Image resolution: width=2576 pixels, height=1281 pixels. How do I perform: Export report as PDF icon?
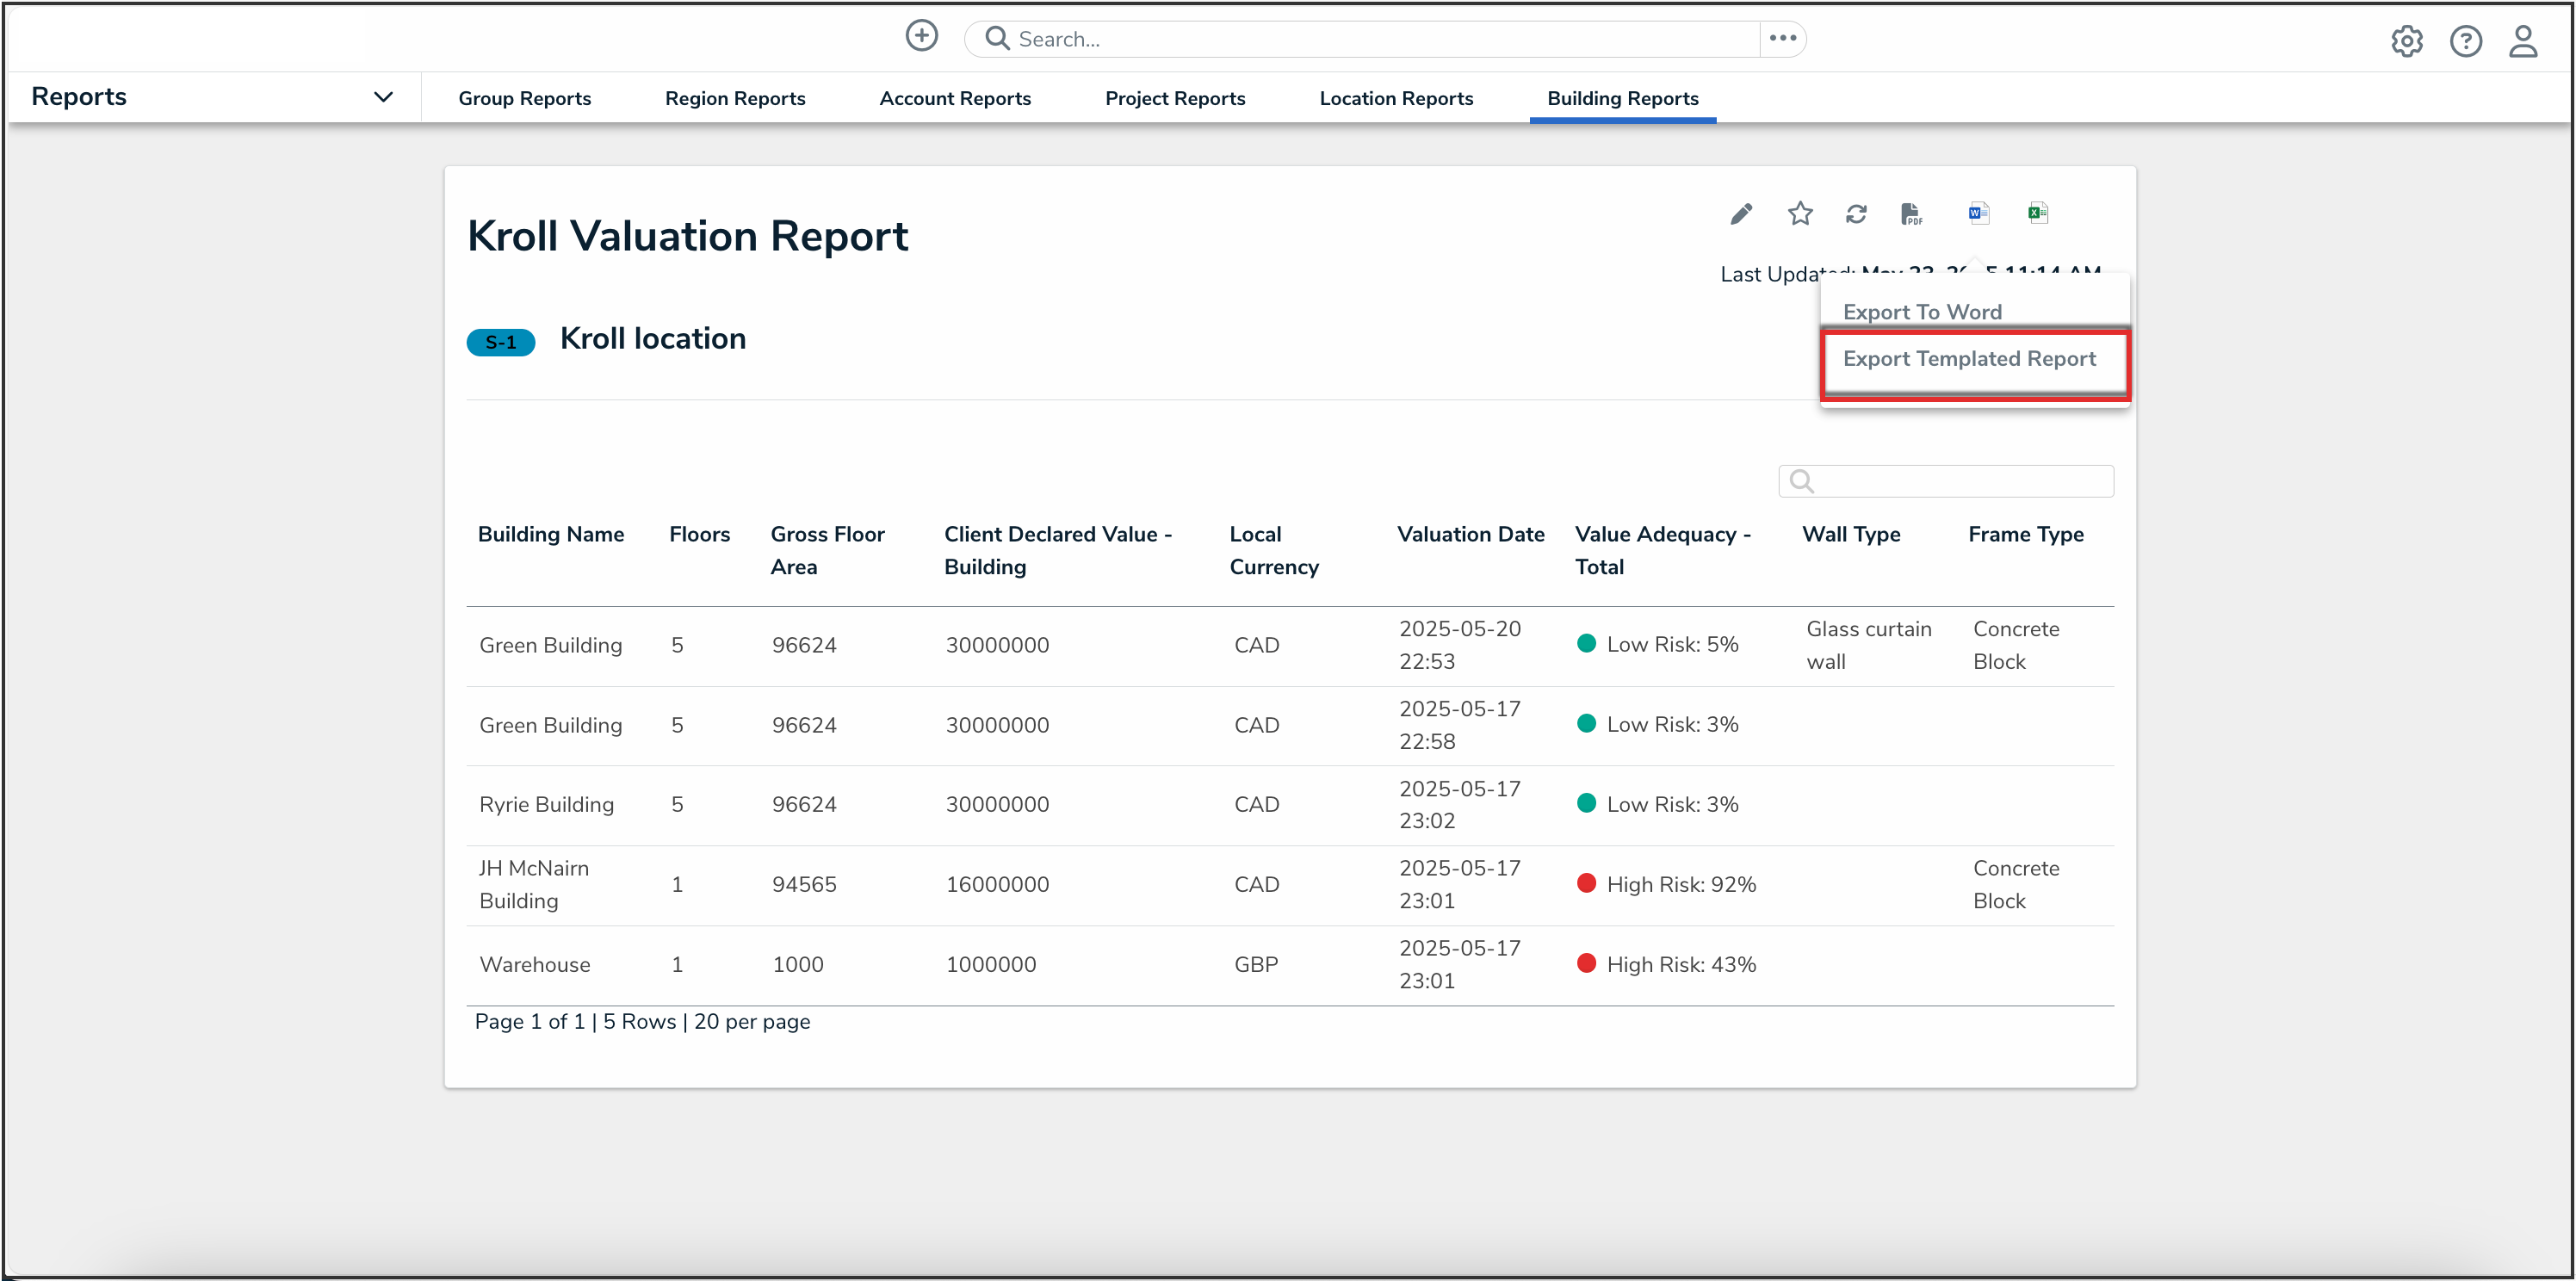1911,214
